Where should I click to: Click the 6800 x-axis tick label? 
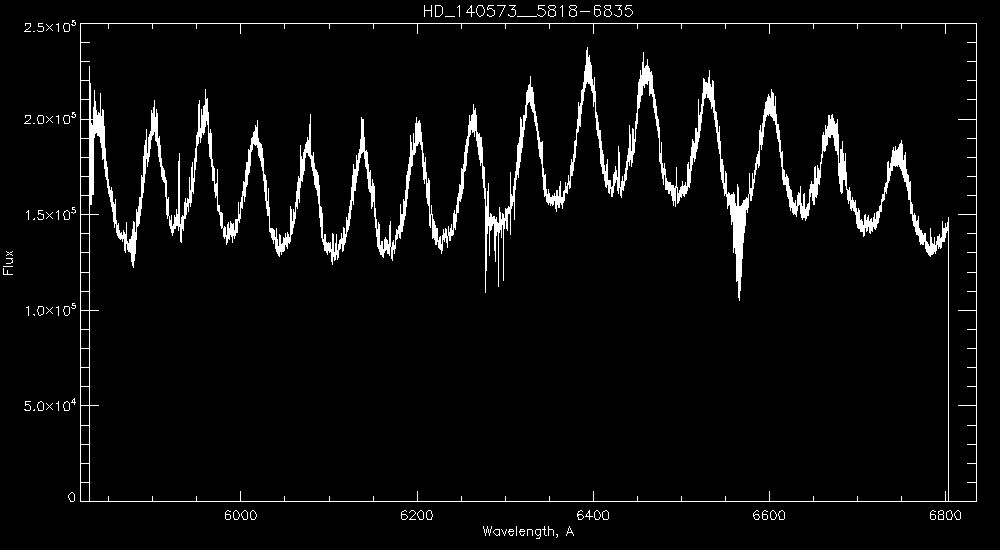click(946, 516)
